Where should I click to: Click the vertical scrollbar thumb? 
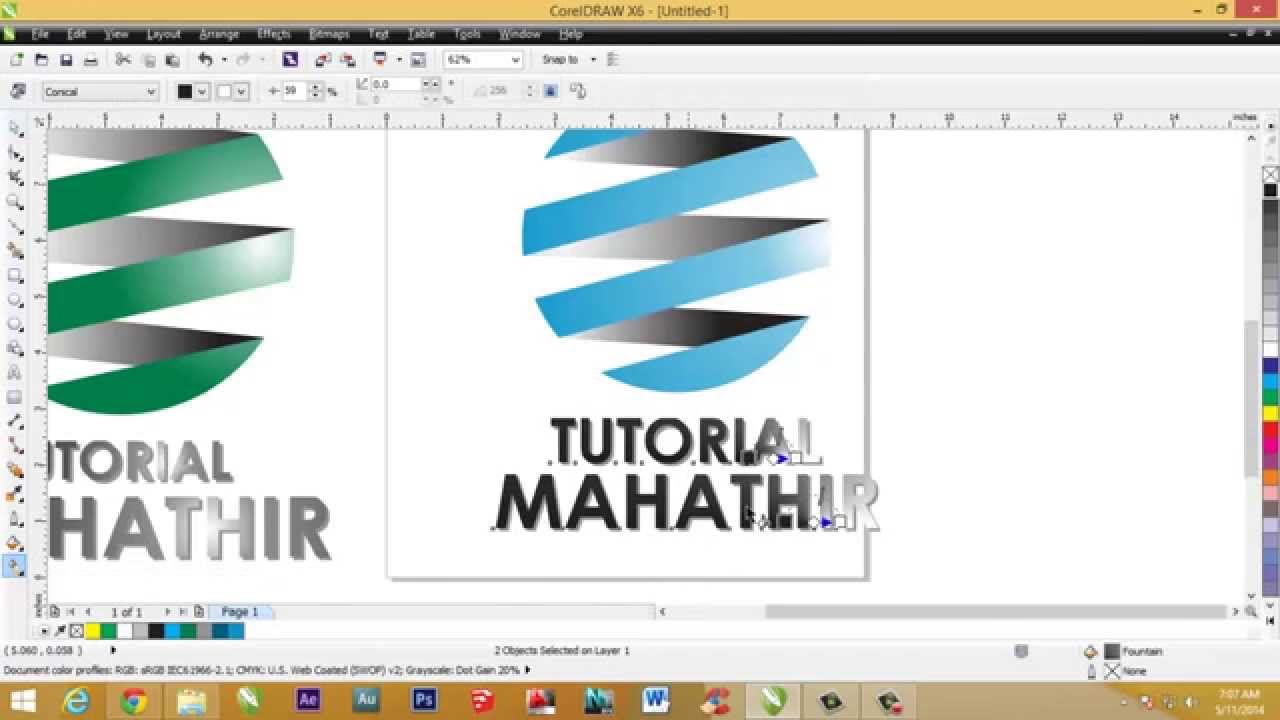1251,399
